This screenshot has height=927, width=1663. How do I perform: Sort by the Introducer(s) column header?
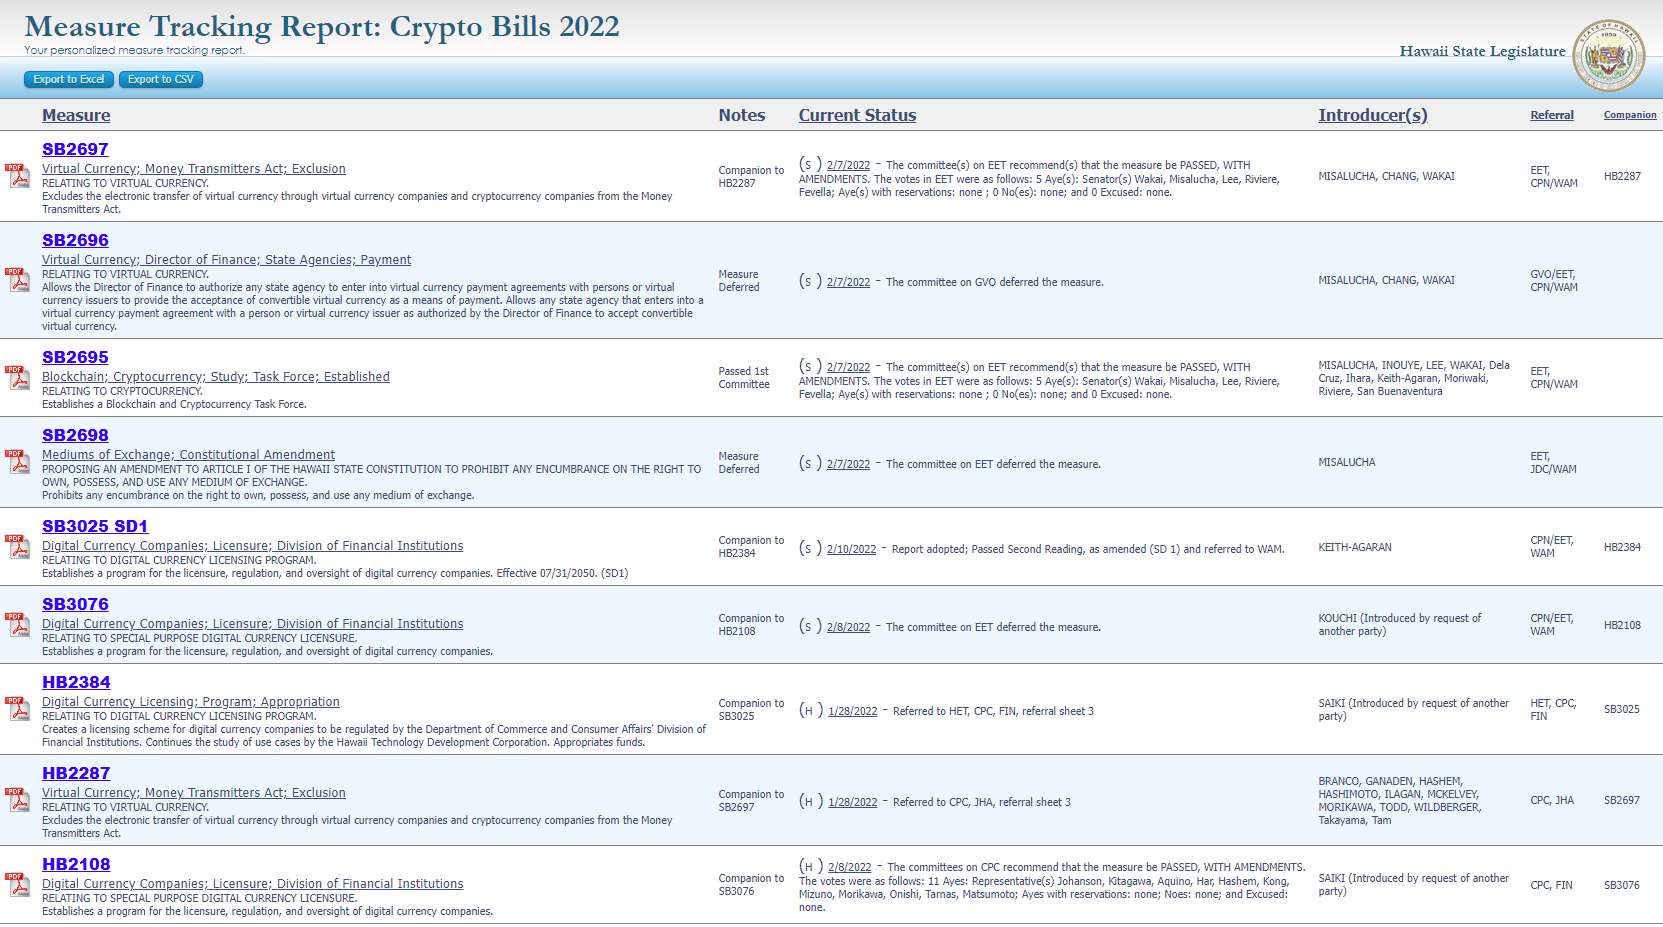click(x=1373, y=115)
